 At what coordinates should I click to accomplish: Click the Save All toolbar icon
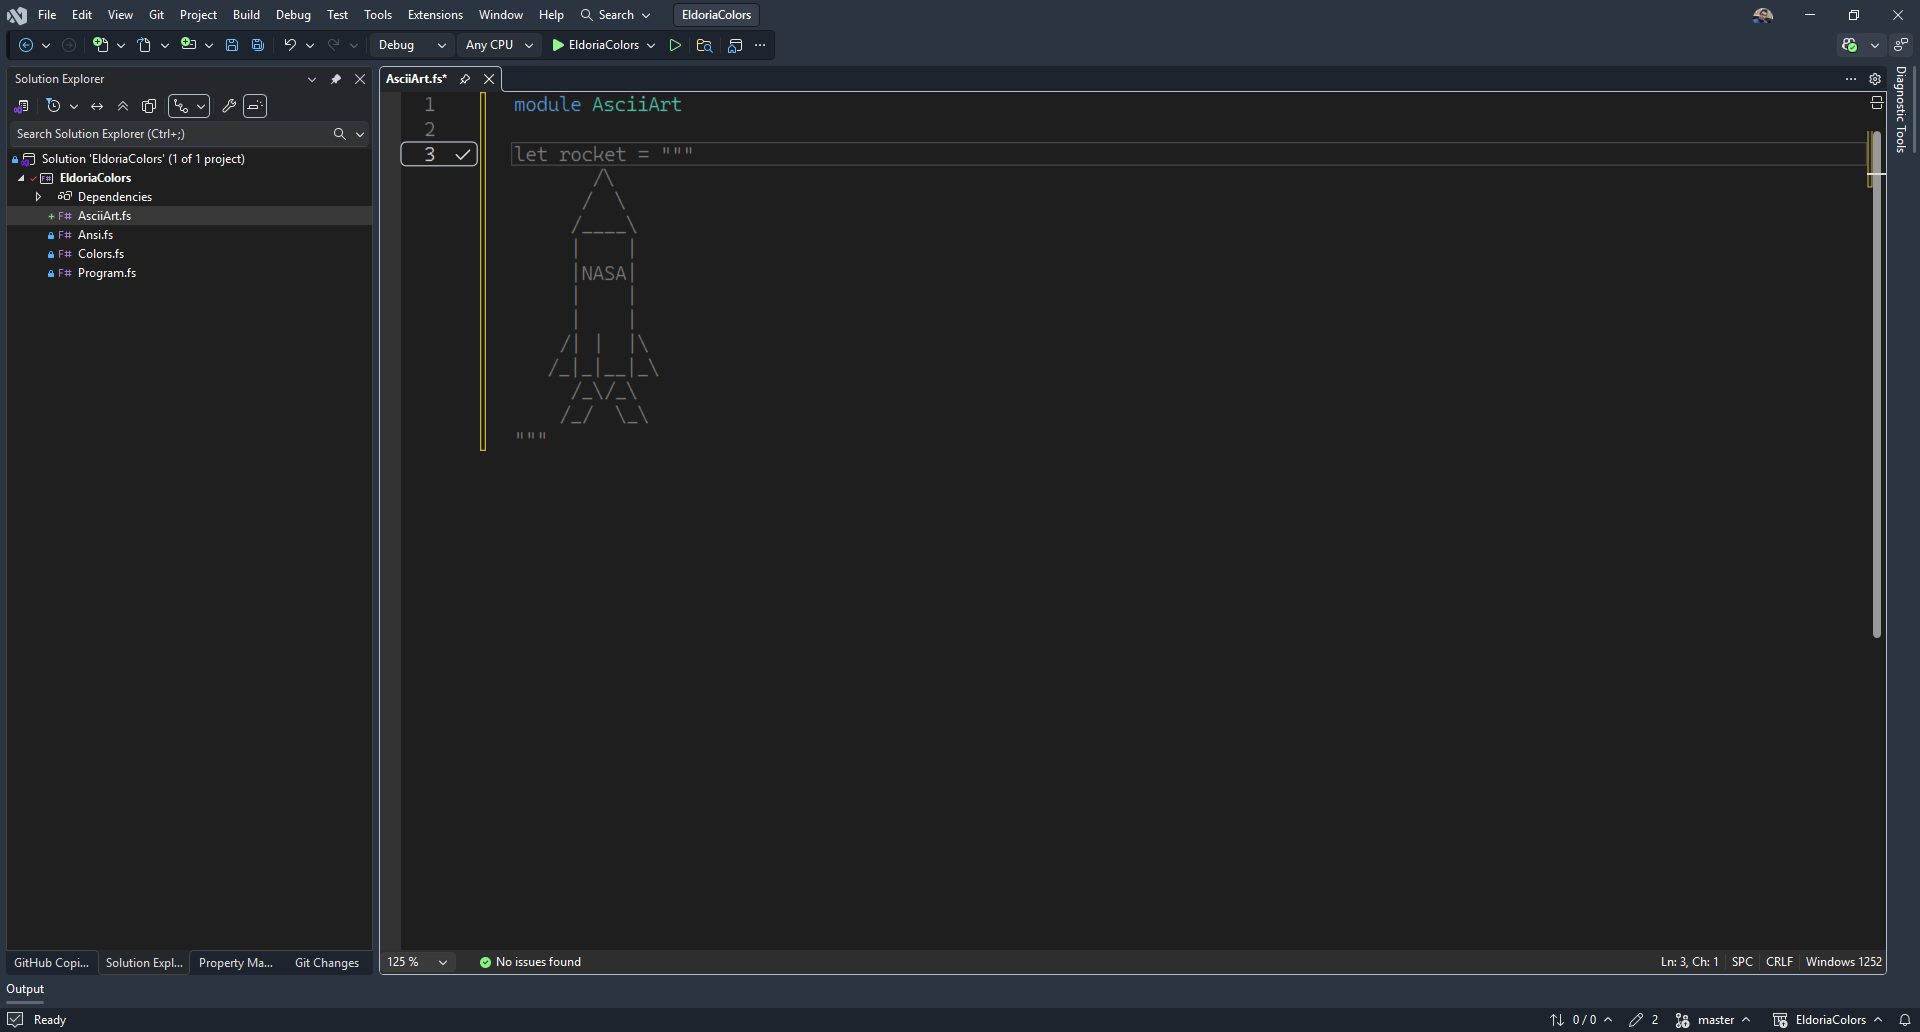(x=258, y=45)
